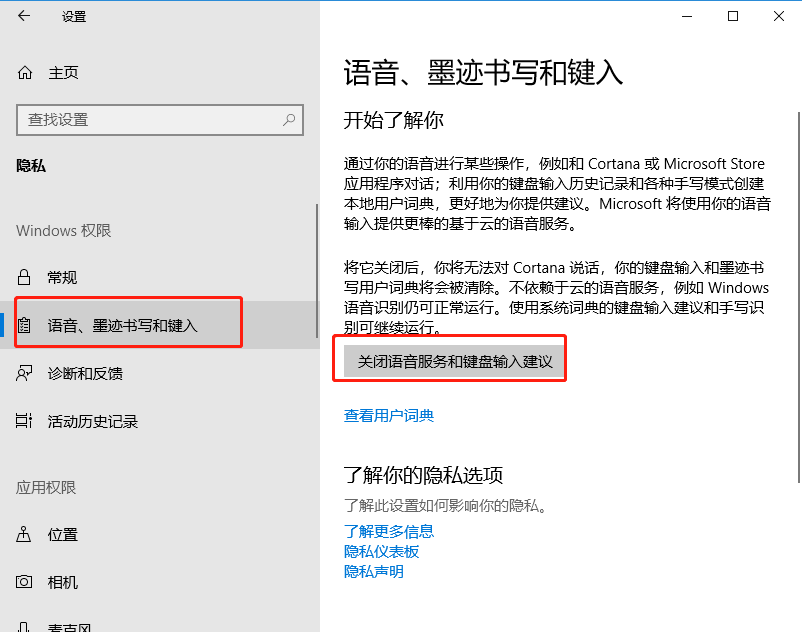Screen dimensions: 802x632
Task: Click the feedback icon beside 诊断和反馈
Action: pos(25,373)
